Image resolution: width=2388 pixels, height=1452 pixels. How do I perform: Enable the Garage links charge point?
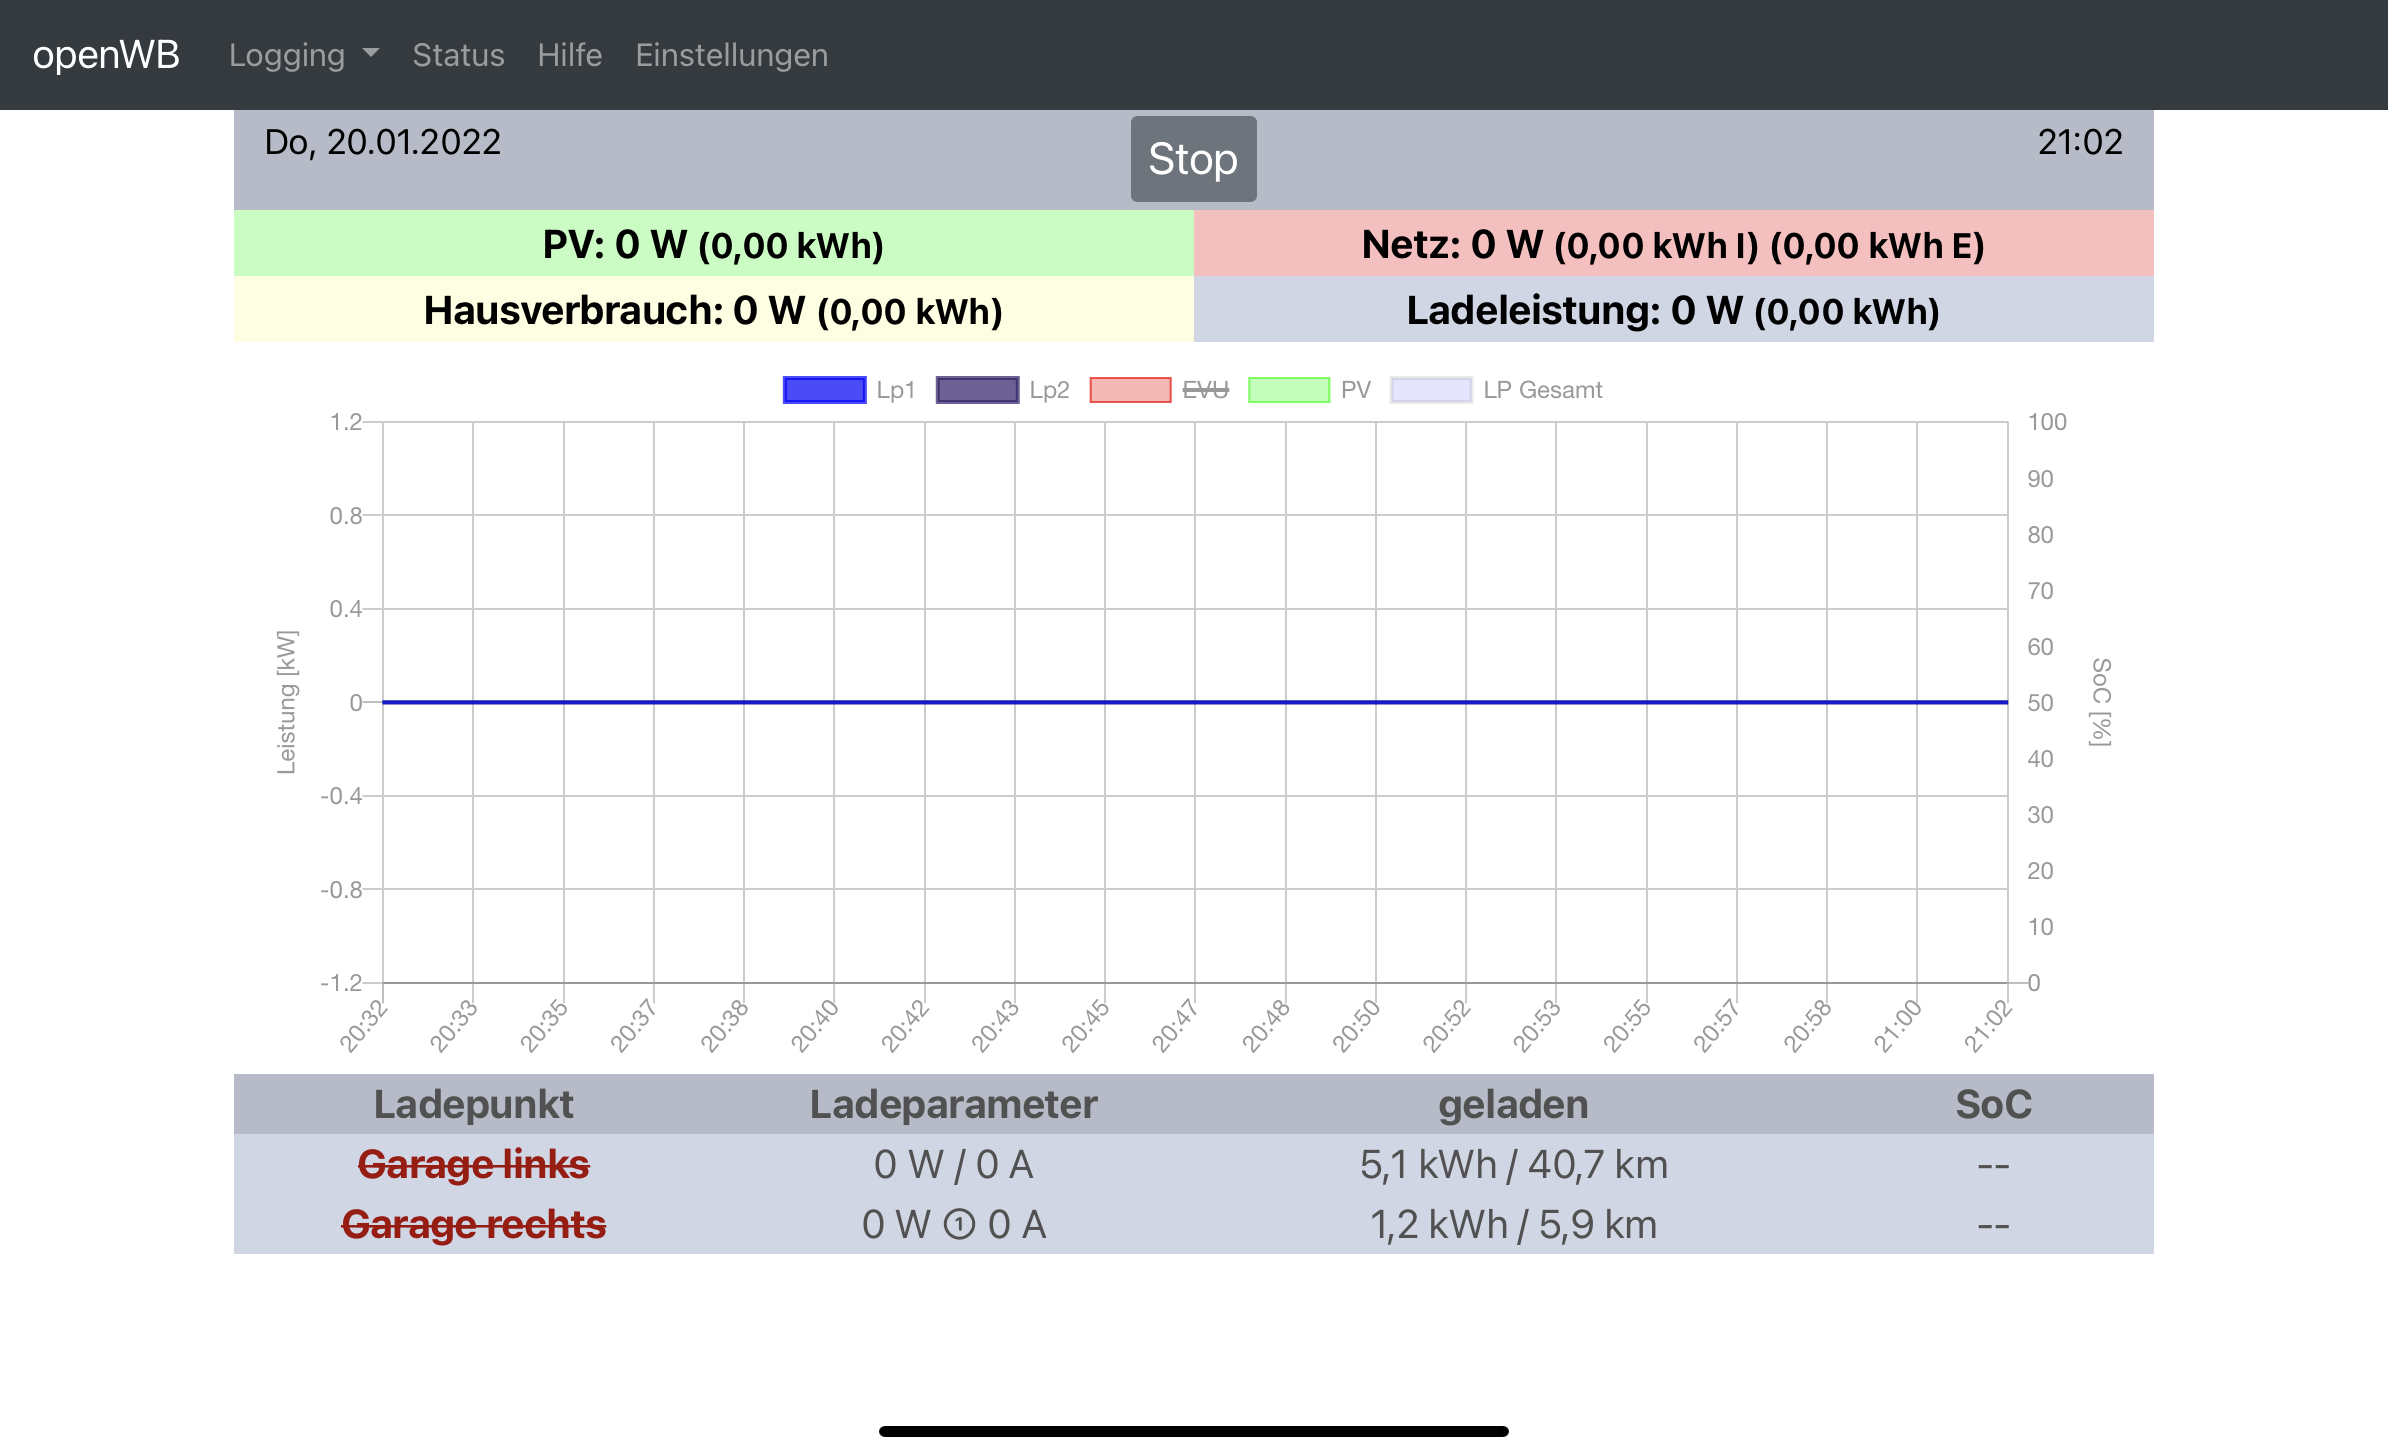click(473, 1165)
